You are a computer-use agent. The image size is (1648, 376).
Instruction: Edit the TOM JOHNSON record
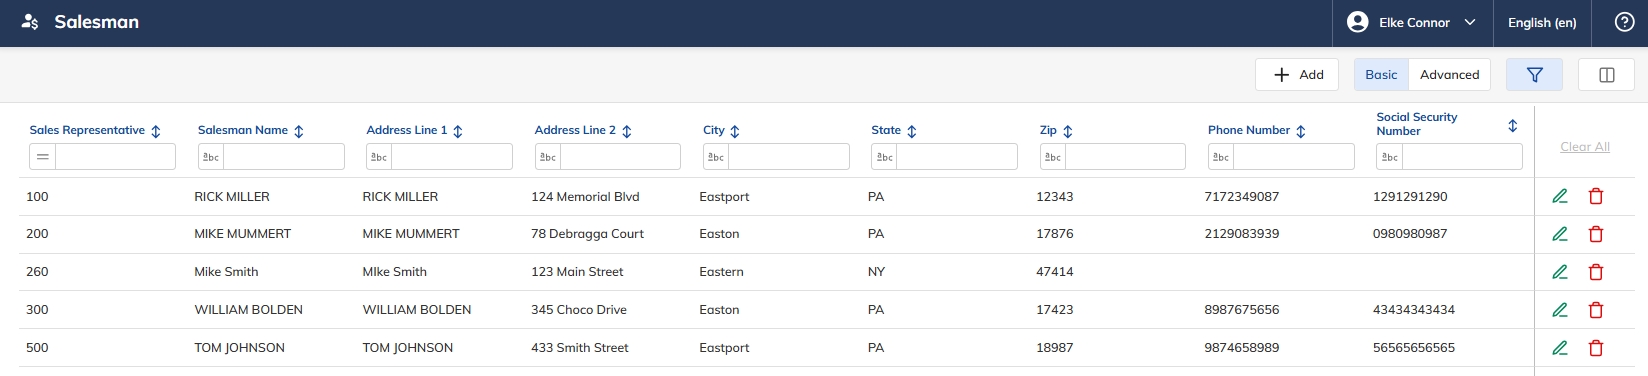tap(1559, 348)
